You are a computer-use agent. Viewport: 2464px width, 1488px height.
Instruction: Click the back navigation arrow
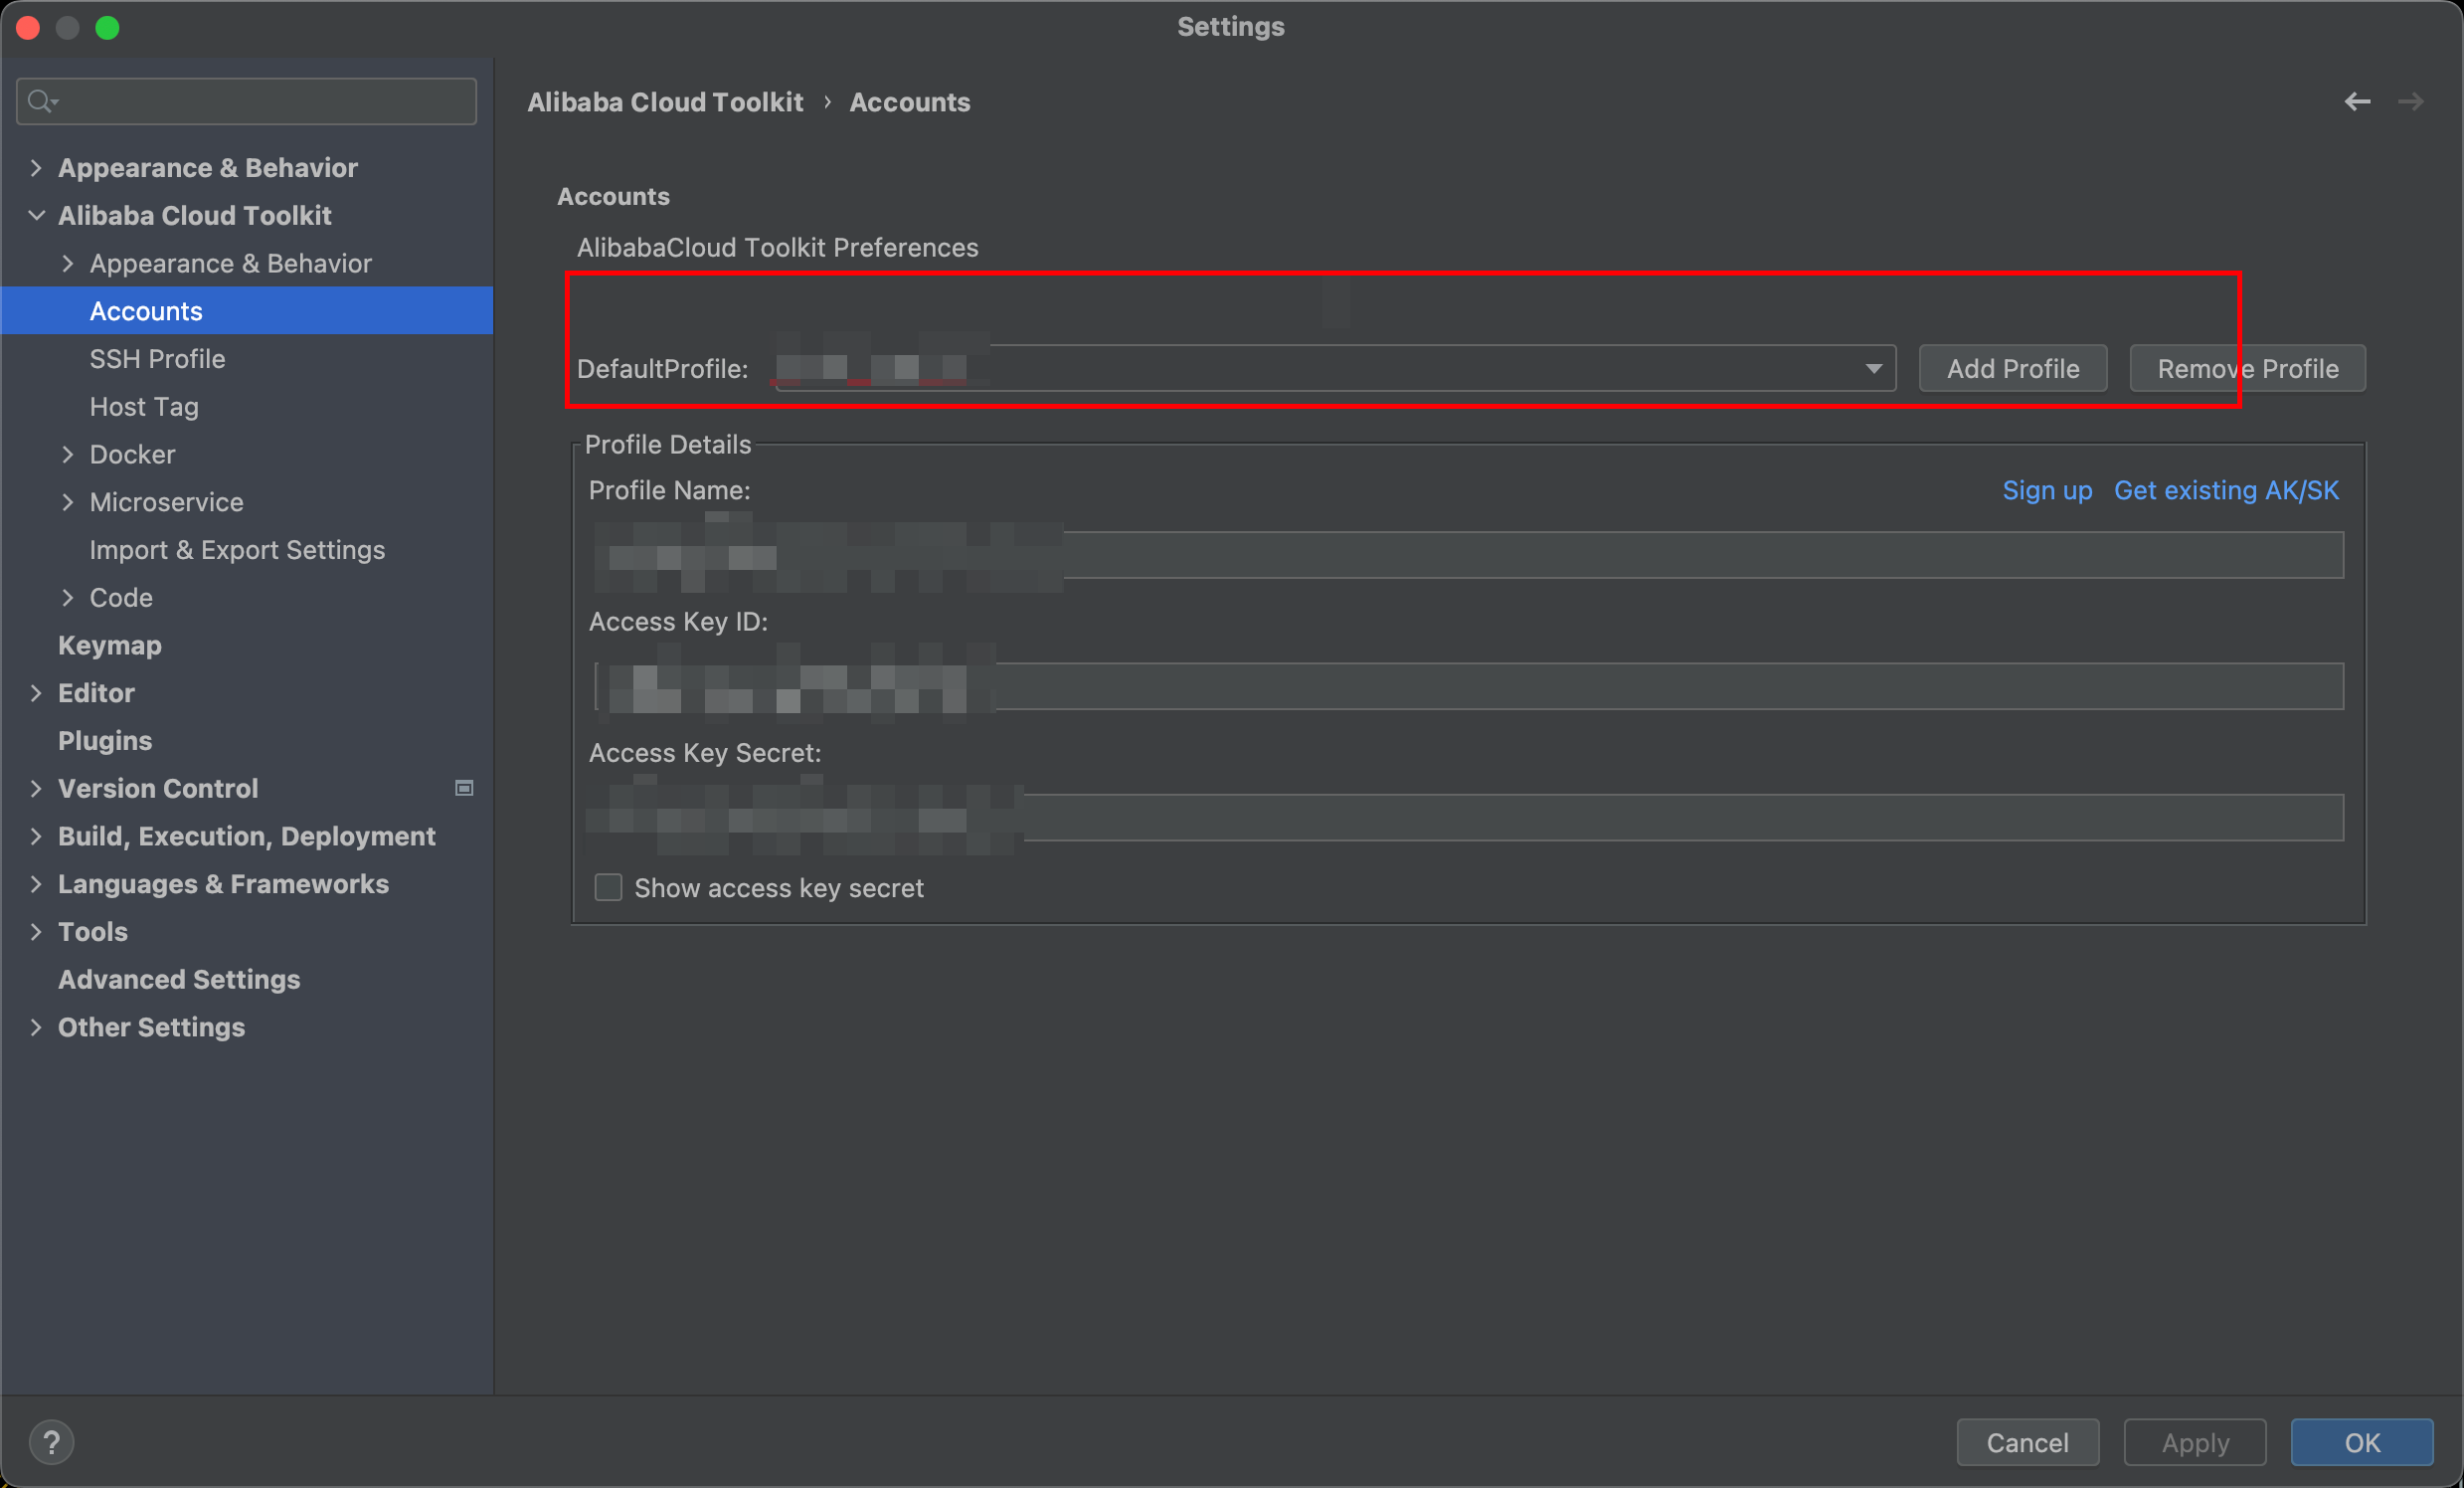click(x=2357, y=102)
